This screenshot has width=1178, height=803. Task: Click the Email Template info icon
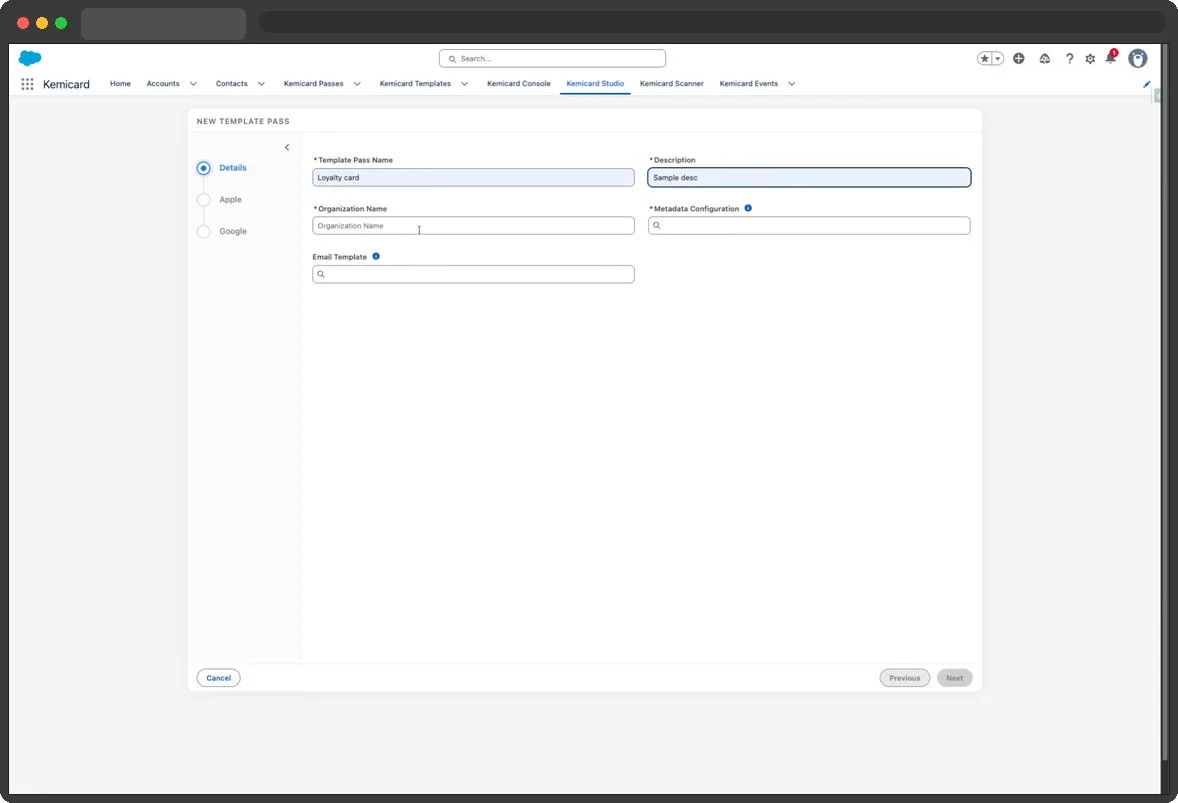(x=376, y=256)
